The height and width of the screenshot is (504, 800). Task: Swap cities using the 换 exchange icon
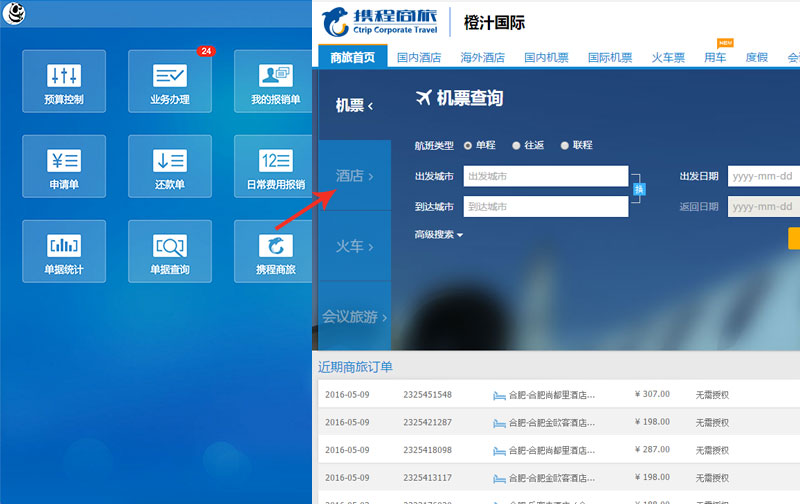tap(639, 189)
